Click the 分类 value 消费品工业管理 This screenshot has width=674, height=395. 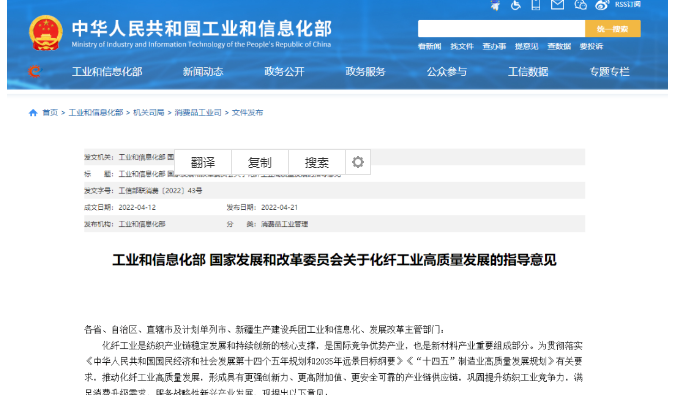(x=285, y=224)
